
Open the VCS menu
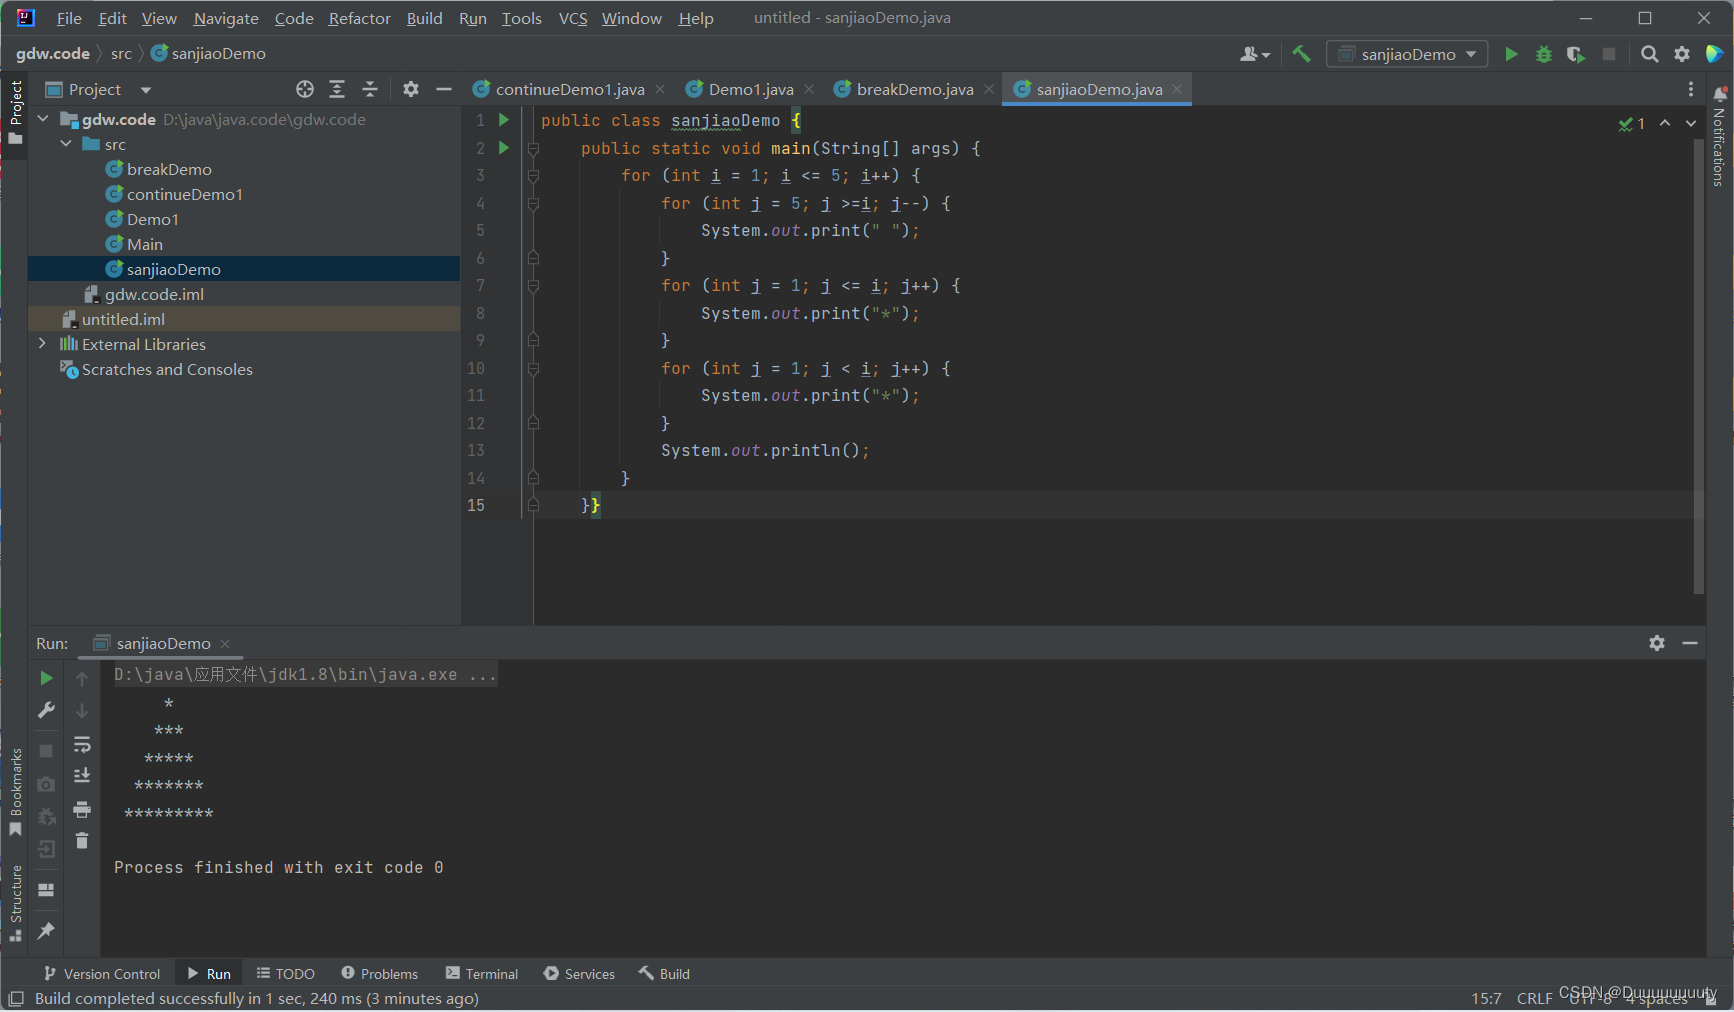tap(573, 18)
